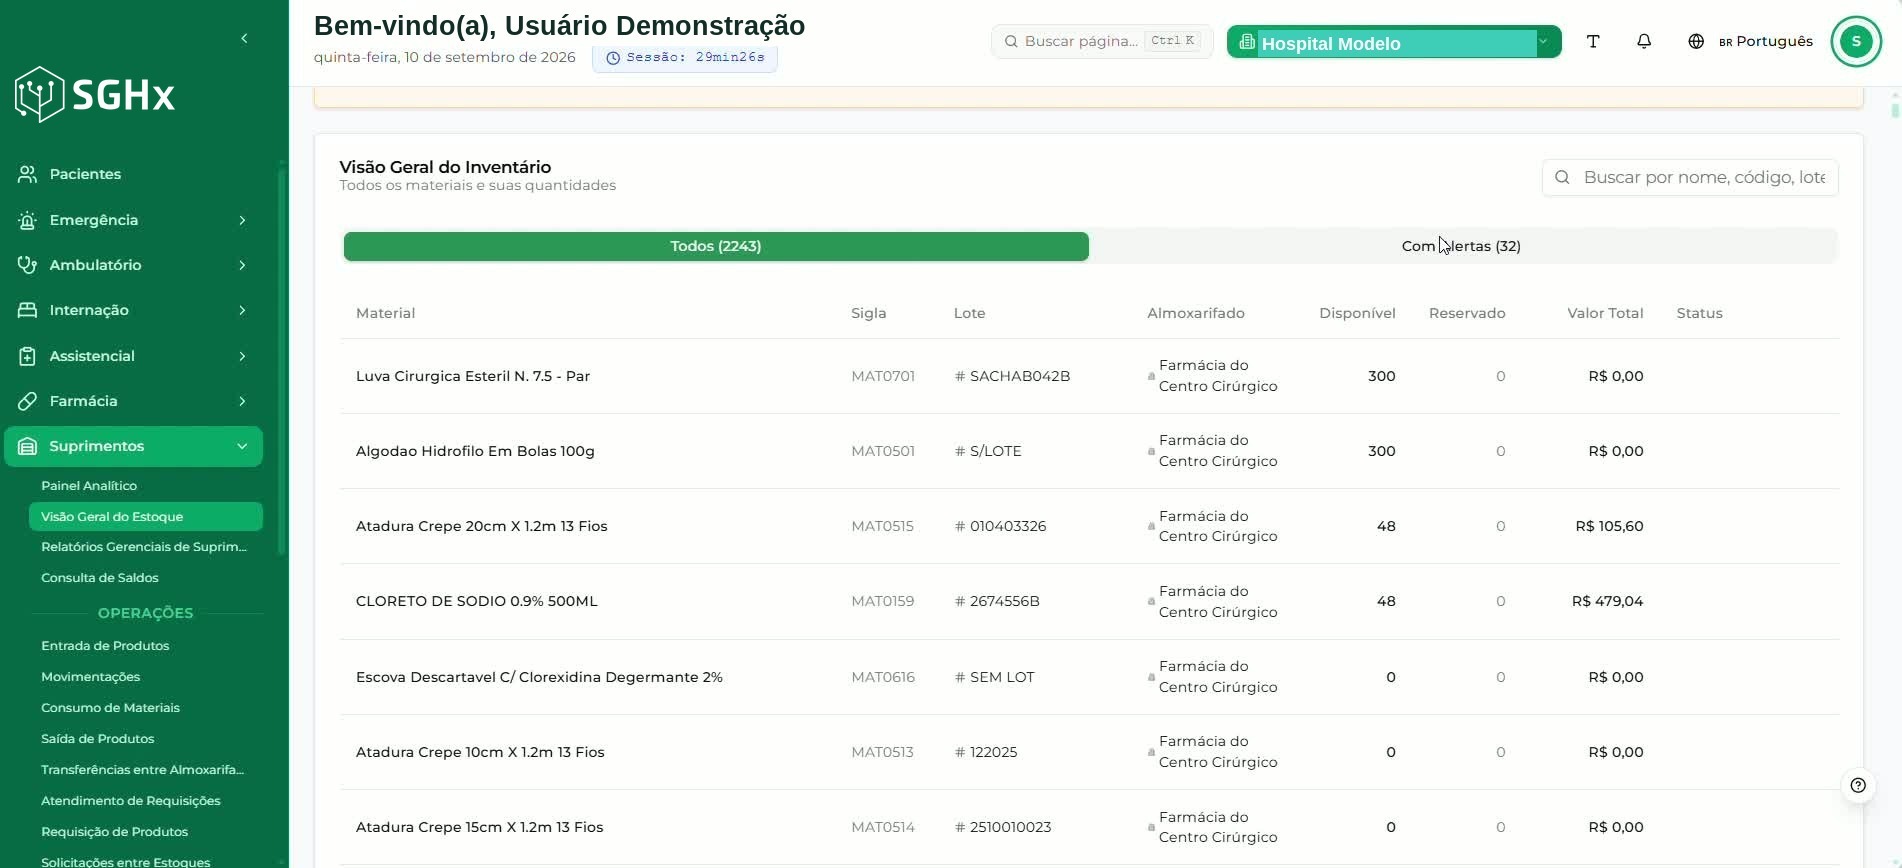Click Valor Total column header

coord(1605,313)
